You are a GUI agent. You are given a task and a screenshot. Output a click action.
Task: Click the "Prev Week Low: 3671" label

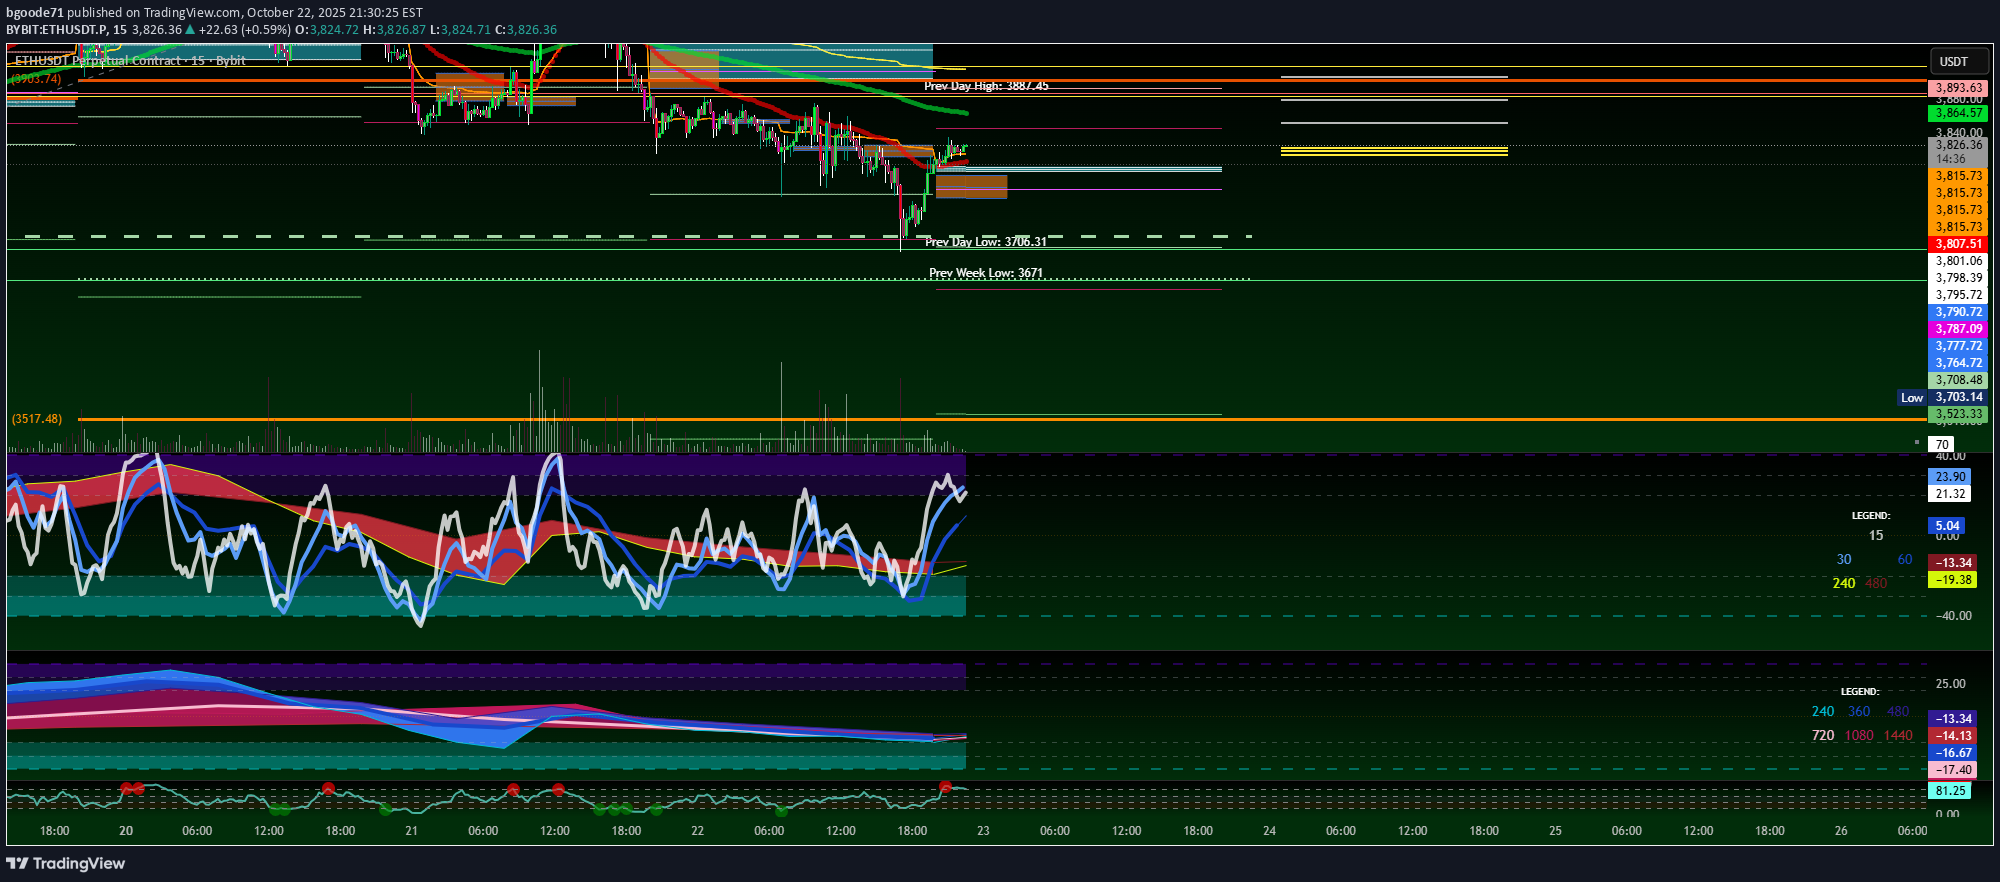pos(986,273)
